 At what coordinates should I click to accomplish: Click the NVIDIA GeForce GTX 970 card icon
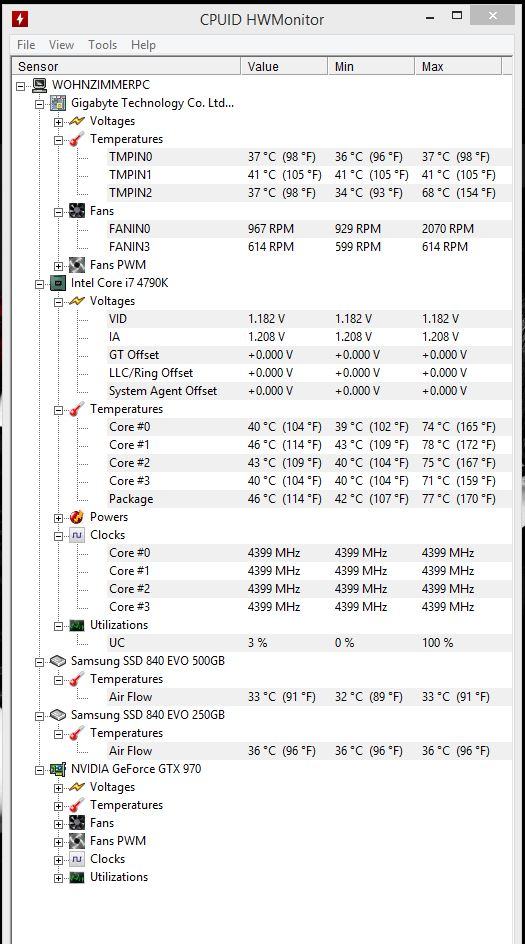point(58,769)
